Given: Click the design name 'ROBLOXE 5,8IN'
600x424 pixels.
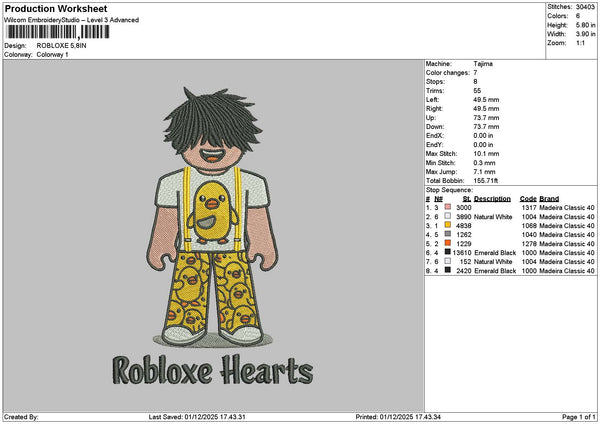Looking at the screenshot, I should click(x=61, y=46).
